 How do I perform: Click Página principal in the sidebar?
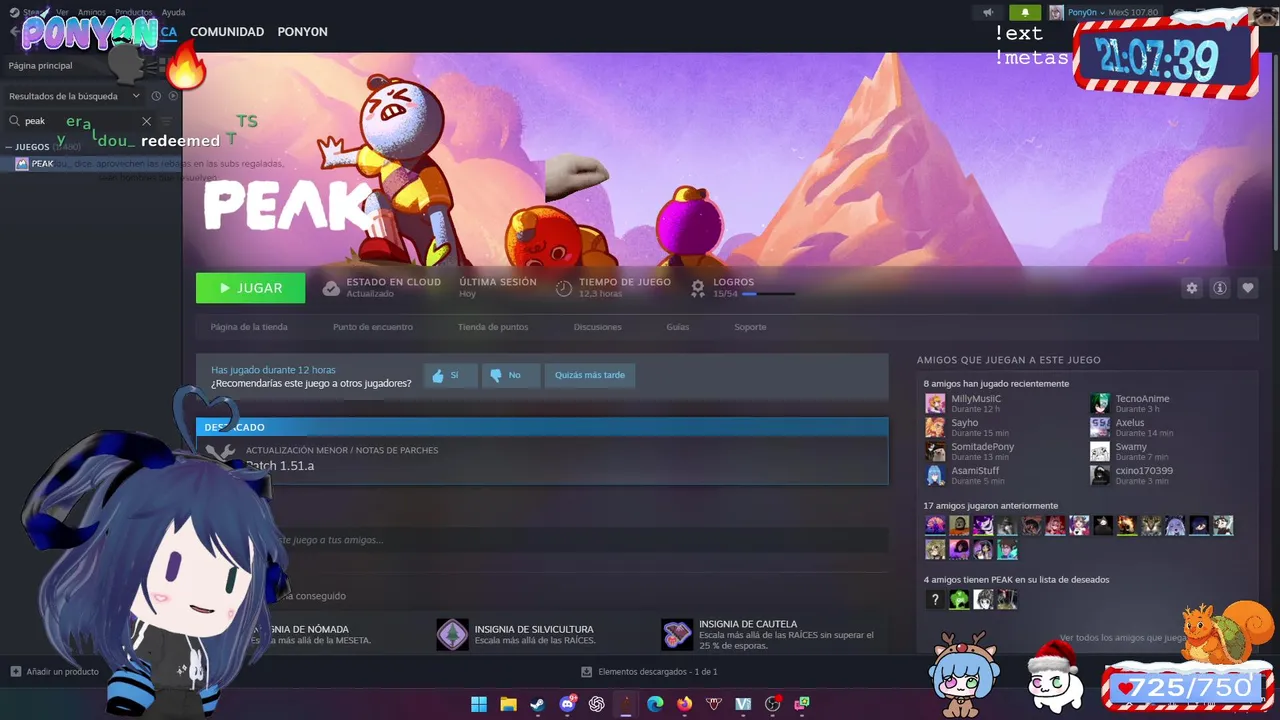pyautogui.click(x=40, y=65)
